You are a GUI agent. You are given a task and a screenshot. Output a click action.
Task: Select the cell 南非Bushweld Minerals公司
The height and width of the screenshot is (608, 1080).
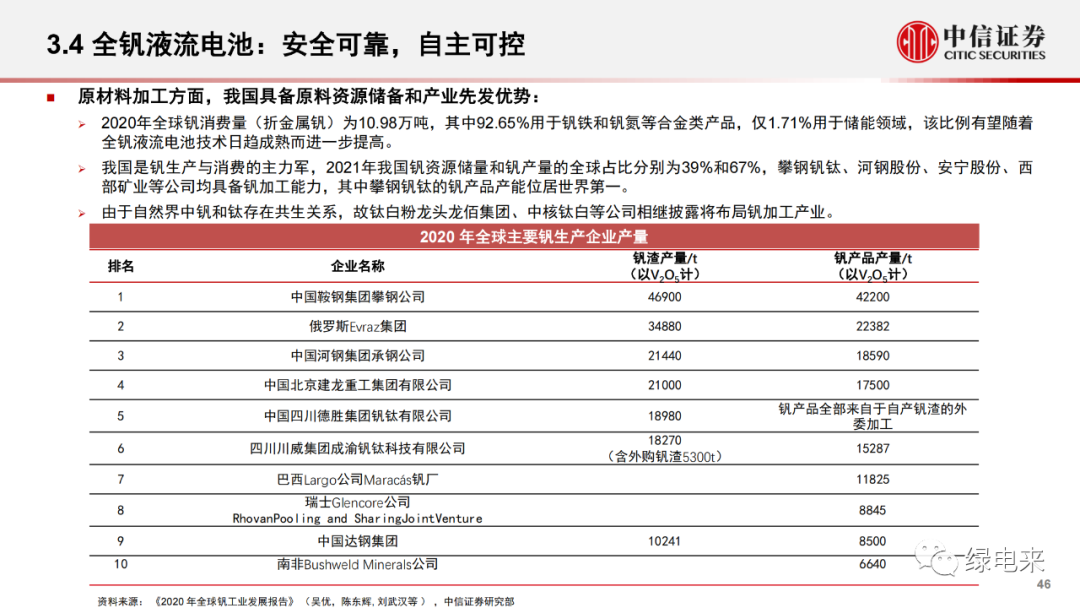click(357, 565)
